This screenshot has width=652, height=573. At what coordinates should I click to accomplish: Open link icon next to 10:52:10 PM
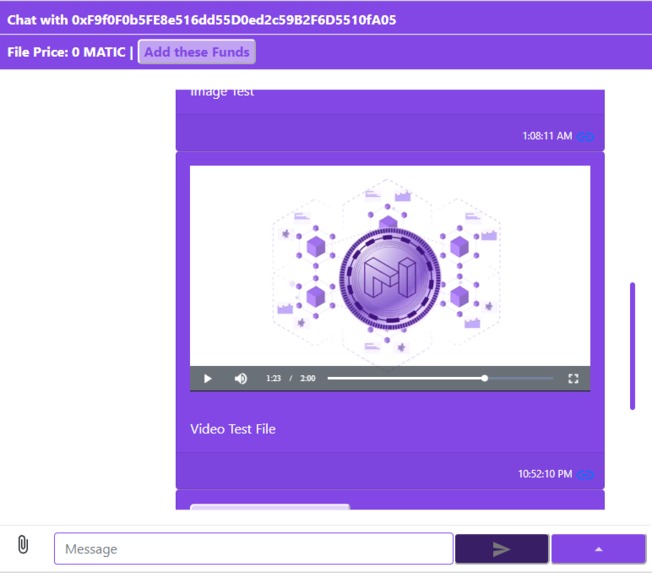585,474
